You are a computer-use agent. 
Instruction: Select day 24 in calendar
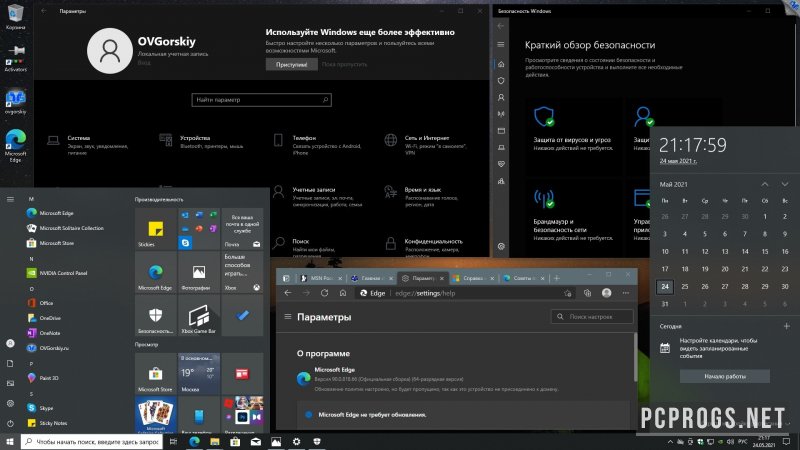pyautogui.click(x=665, y=287)
